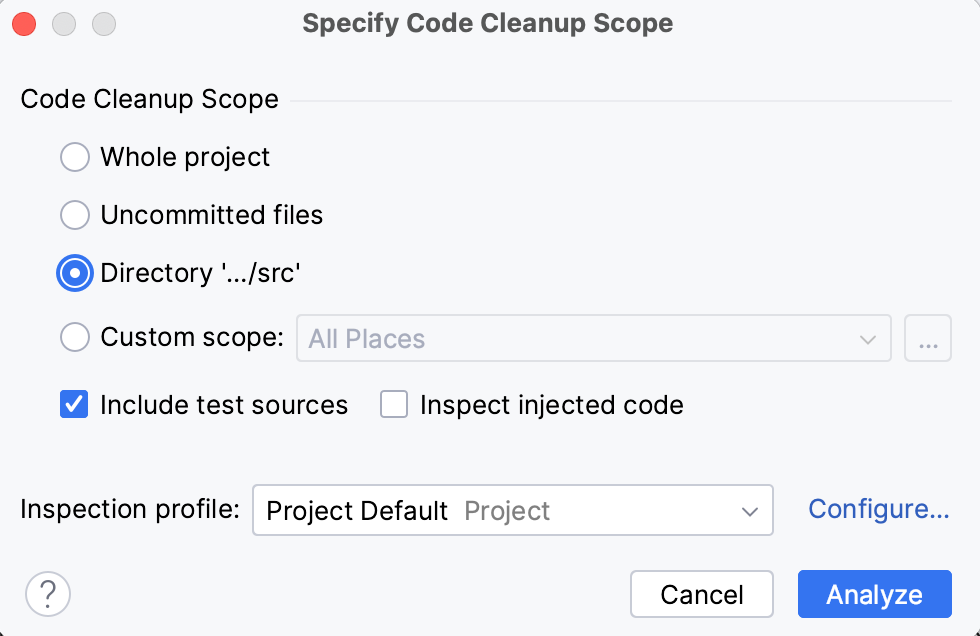980x636 pixels.
Task: Toggle the Include test sources checkbox off
Action: 73,404
